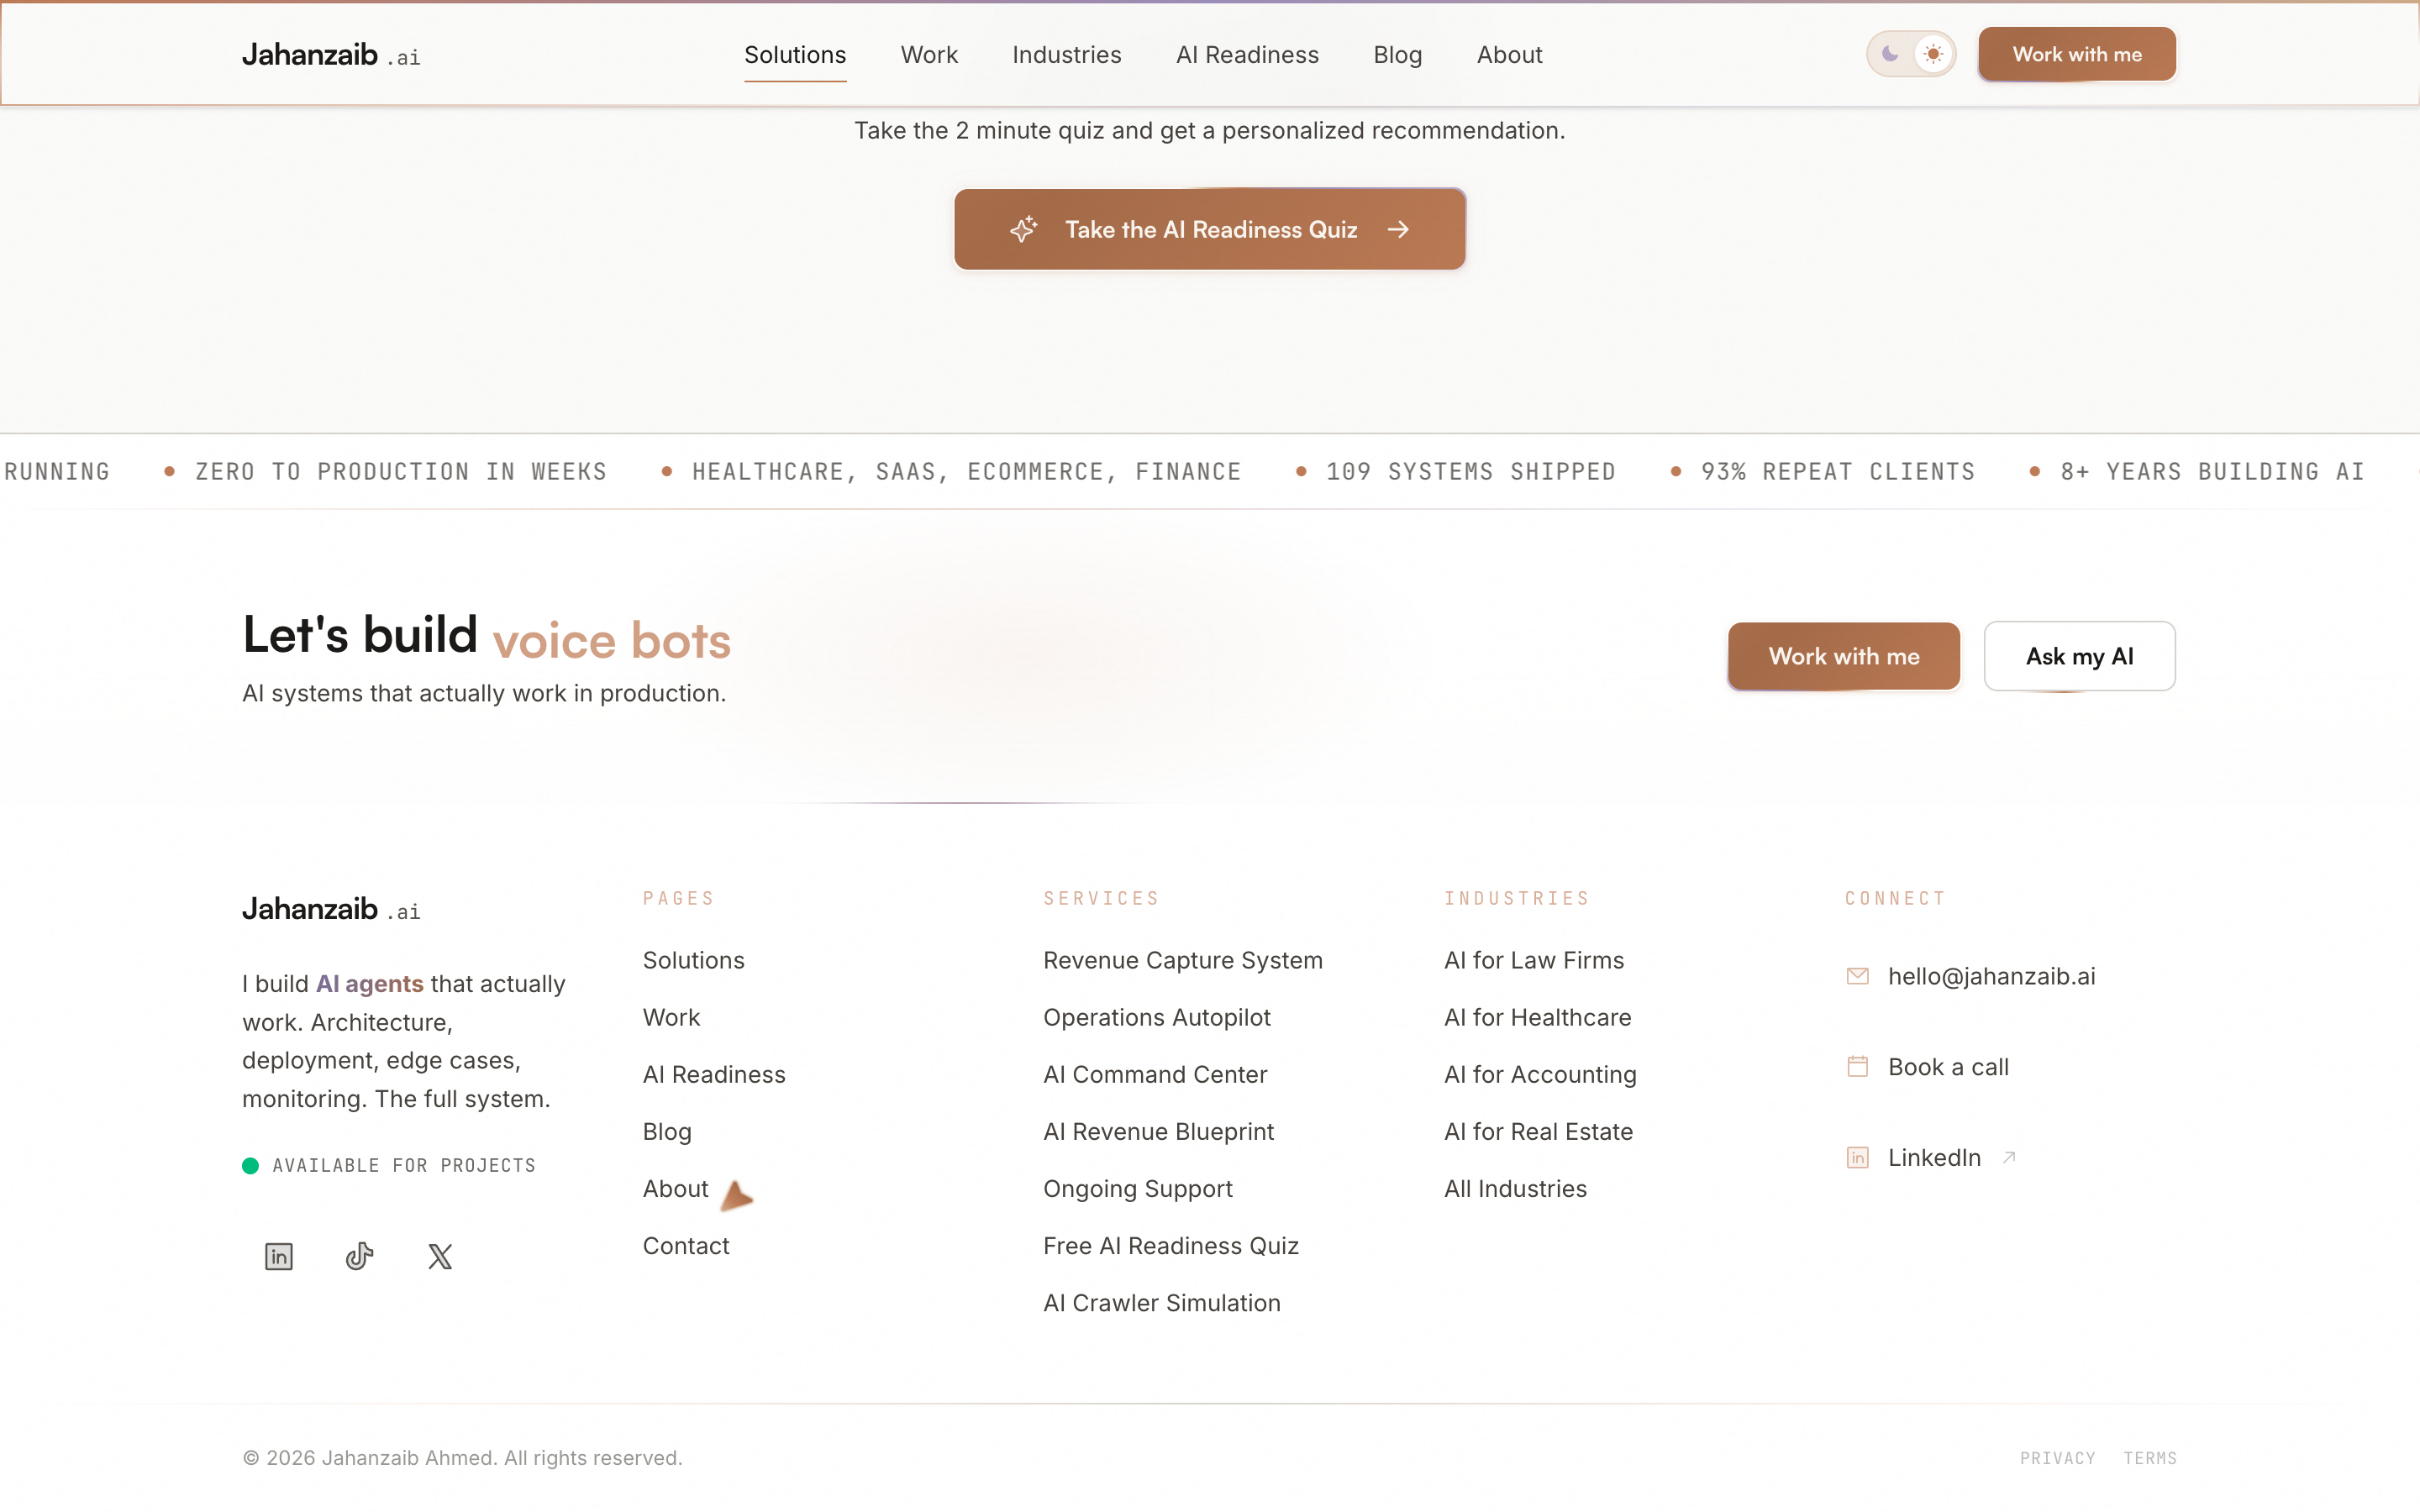Open the Solutions nav item
This screenshot has height=1512, width=2420.
(795, 55)
